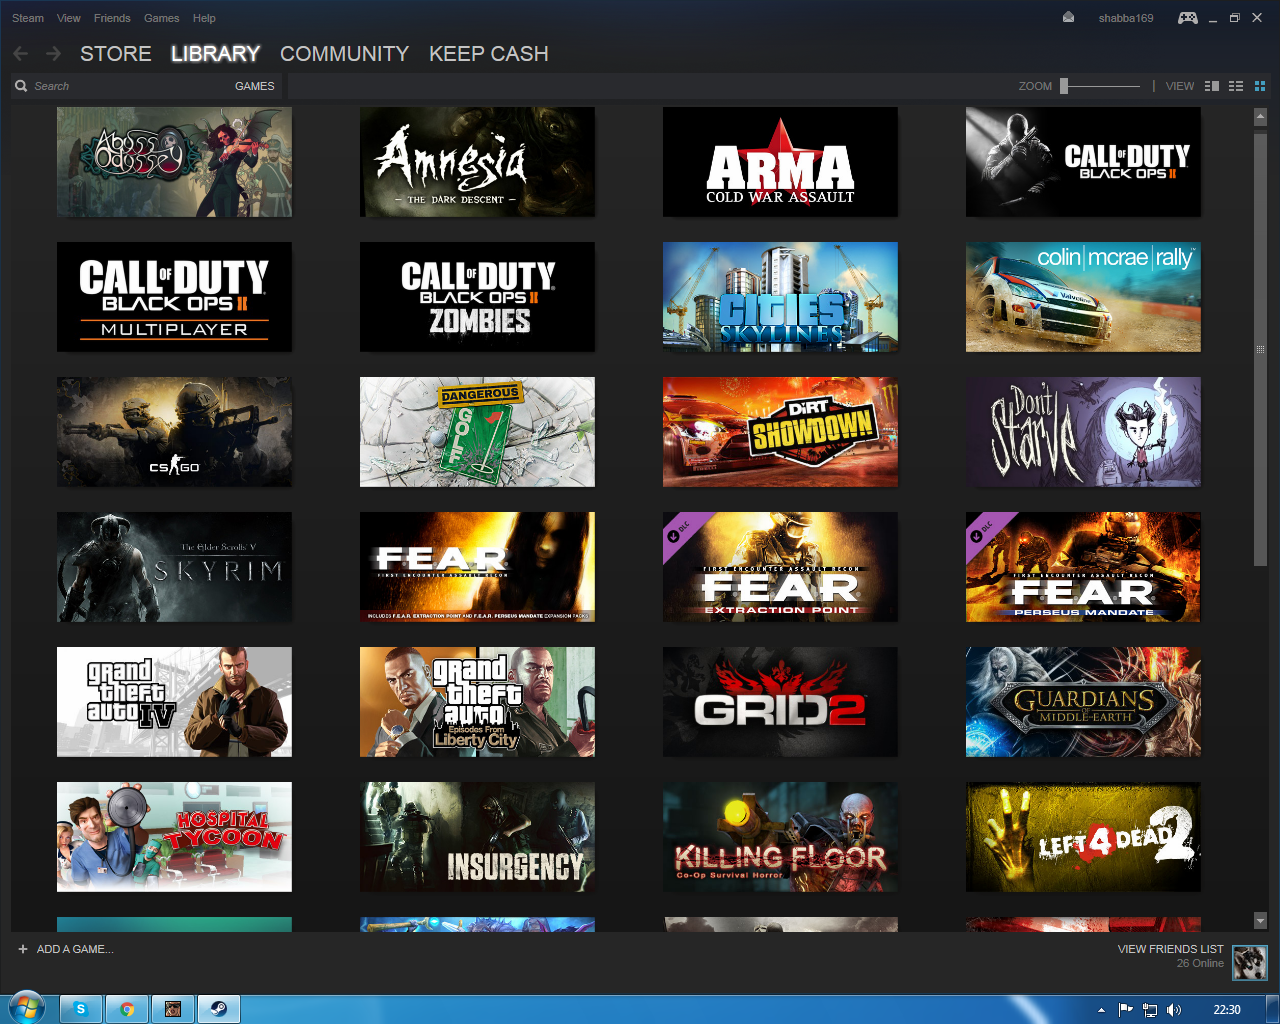Screen dimensions: 1280x1024
Task: Open the Friends menu
Action: (x=112, y=18)
